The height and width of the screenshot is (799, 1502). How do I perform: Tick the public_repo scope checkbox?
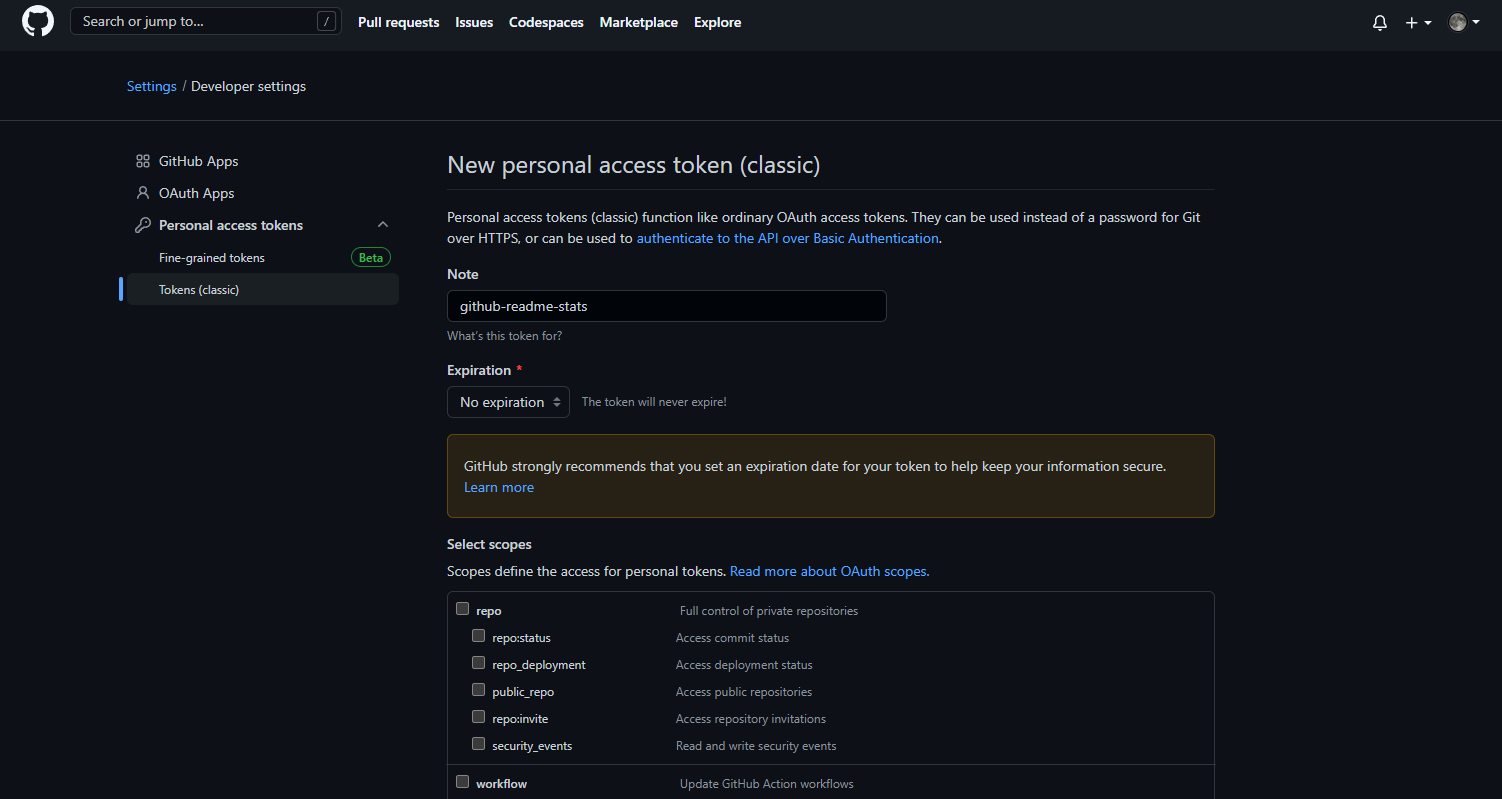[479, 690]
